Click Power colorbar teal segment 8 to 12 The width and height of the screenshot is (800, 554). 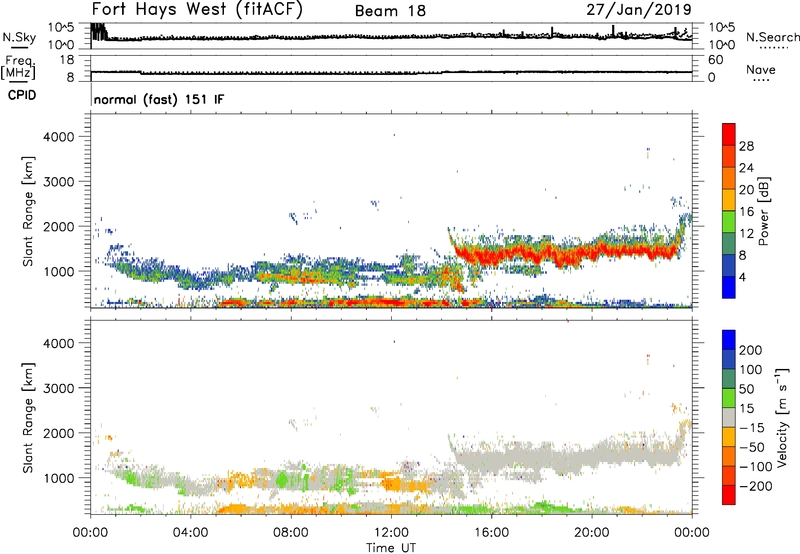tap(729, 244)
